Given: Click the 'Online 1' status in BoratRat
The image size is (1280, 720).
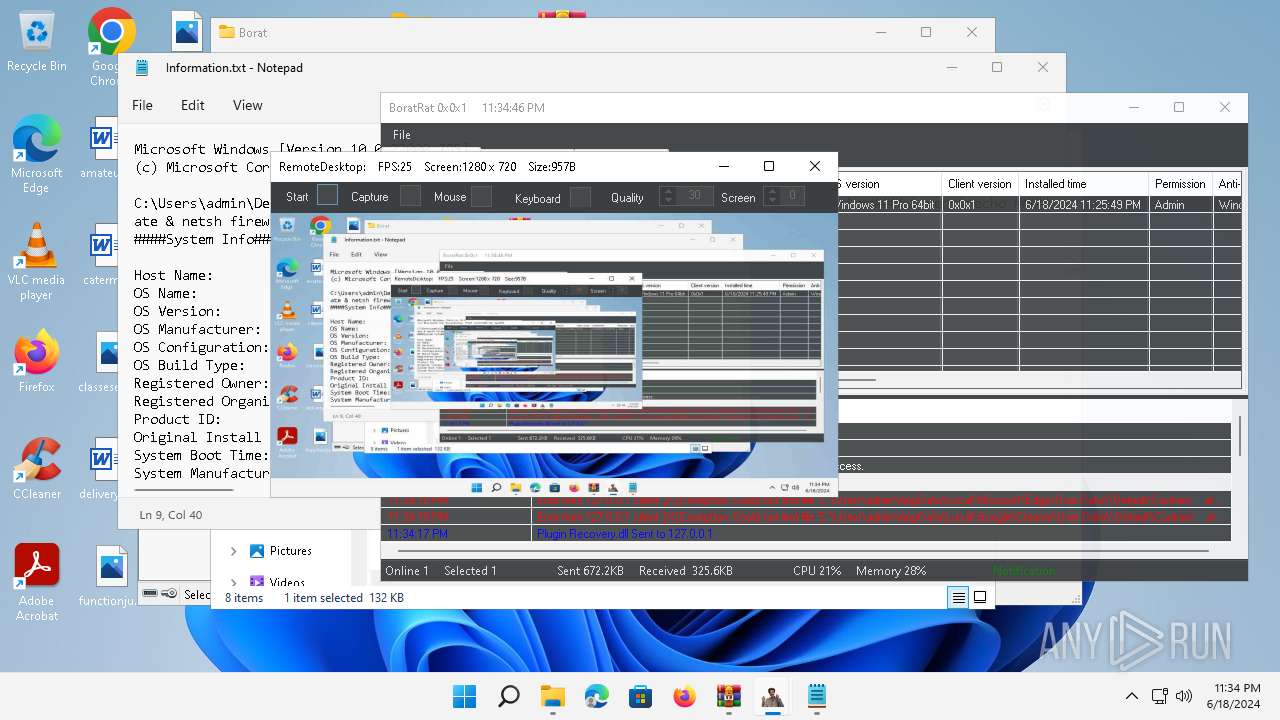Looking at the screenshot, I should [407, 571].
